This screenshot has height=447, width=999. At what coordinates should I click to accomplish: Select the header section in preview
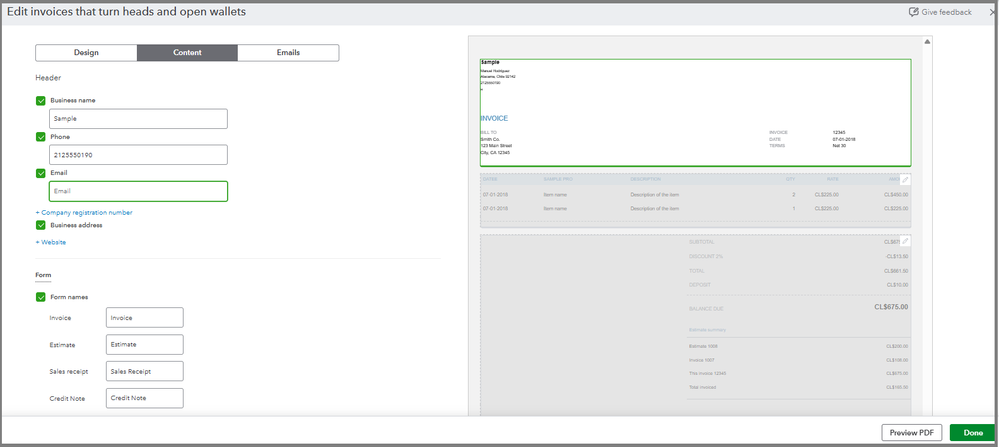pos(696,113)
